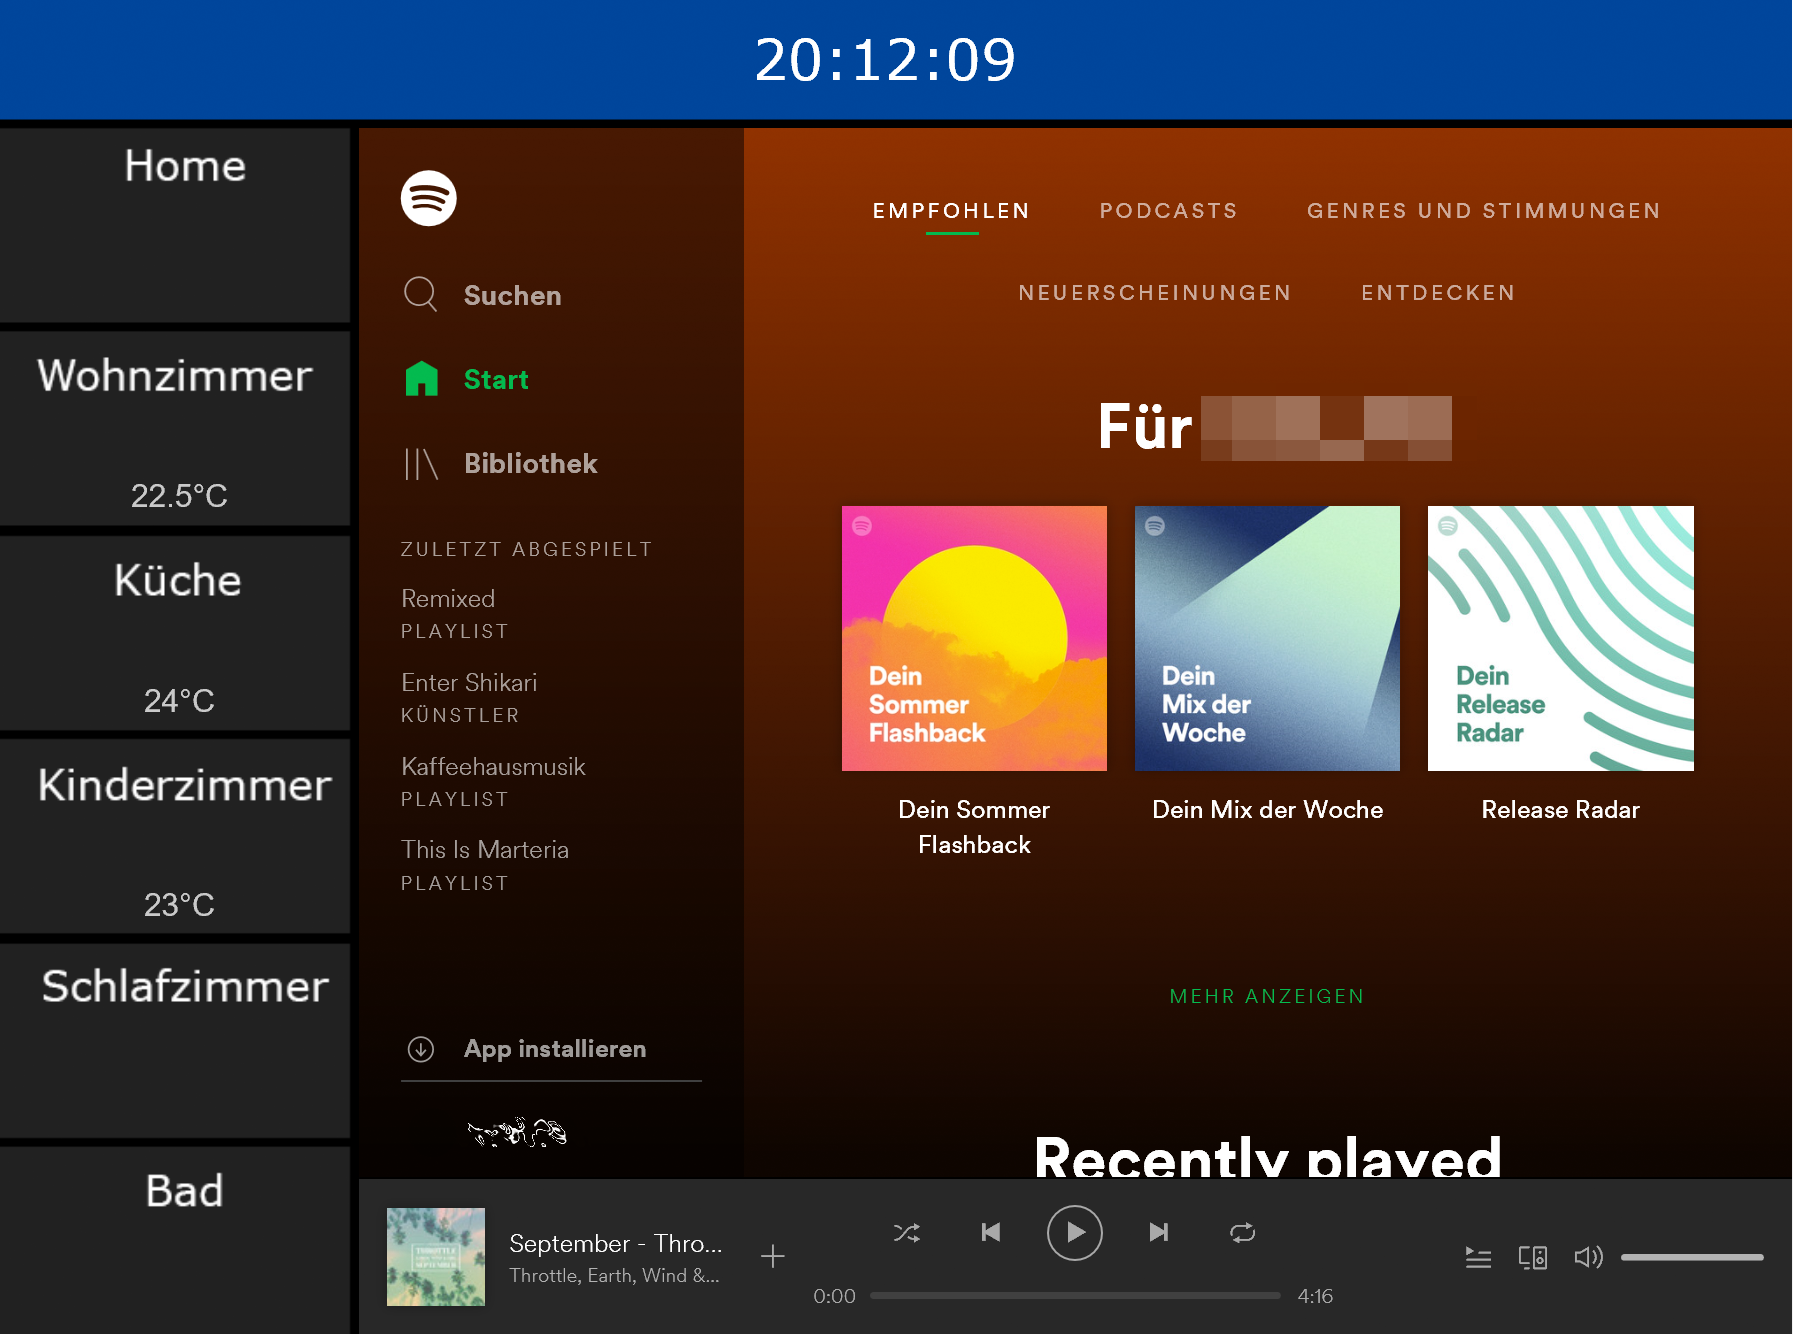The width and height of the screenshot is (1793, 1334).
Task: Open artists Throttle, Earth, Wind &...
Action: tap(614, 1276)
